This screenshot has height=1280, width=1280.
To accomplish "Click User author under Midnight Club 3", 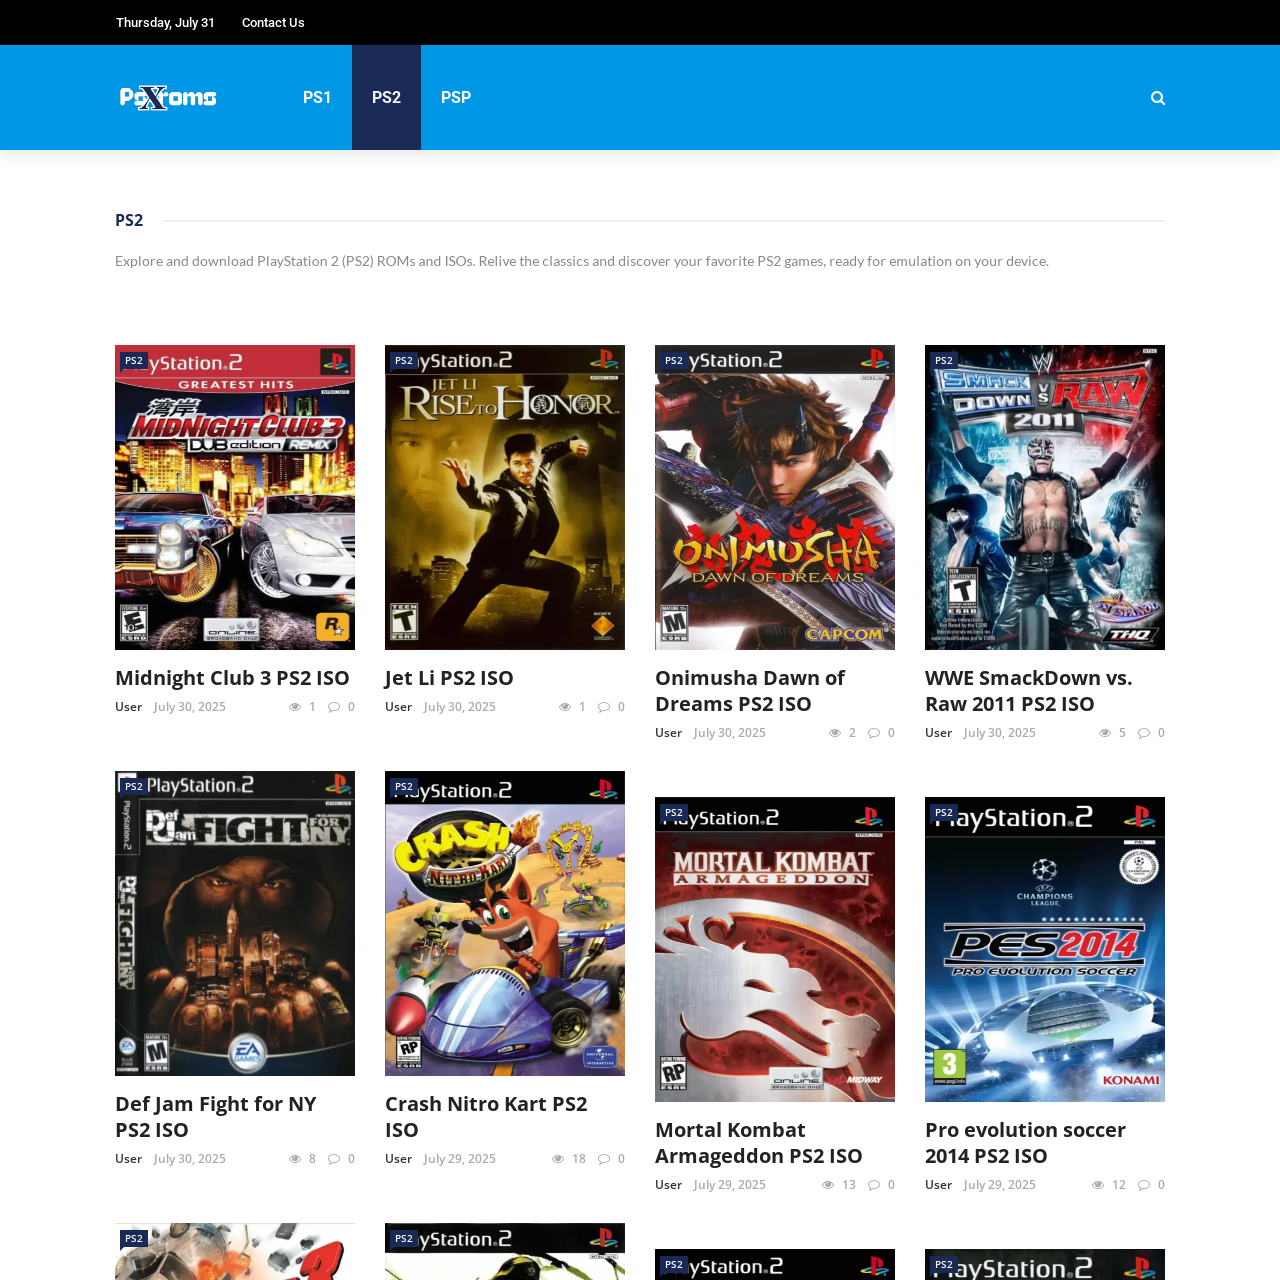I will pyautogui.click(x=128, y=707).
